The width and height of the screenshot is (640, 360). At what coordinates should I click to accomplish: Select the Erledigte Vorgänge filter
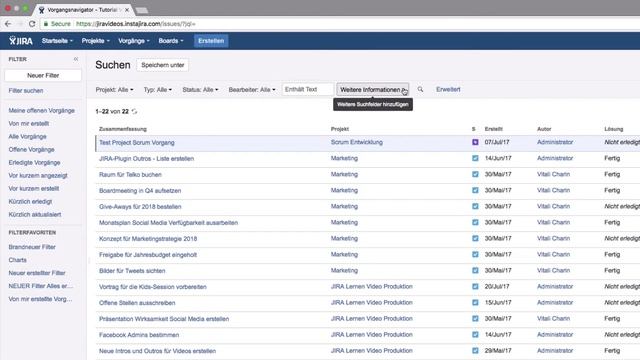(34, 162)
